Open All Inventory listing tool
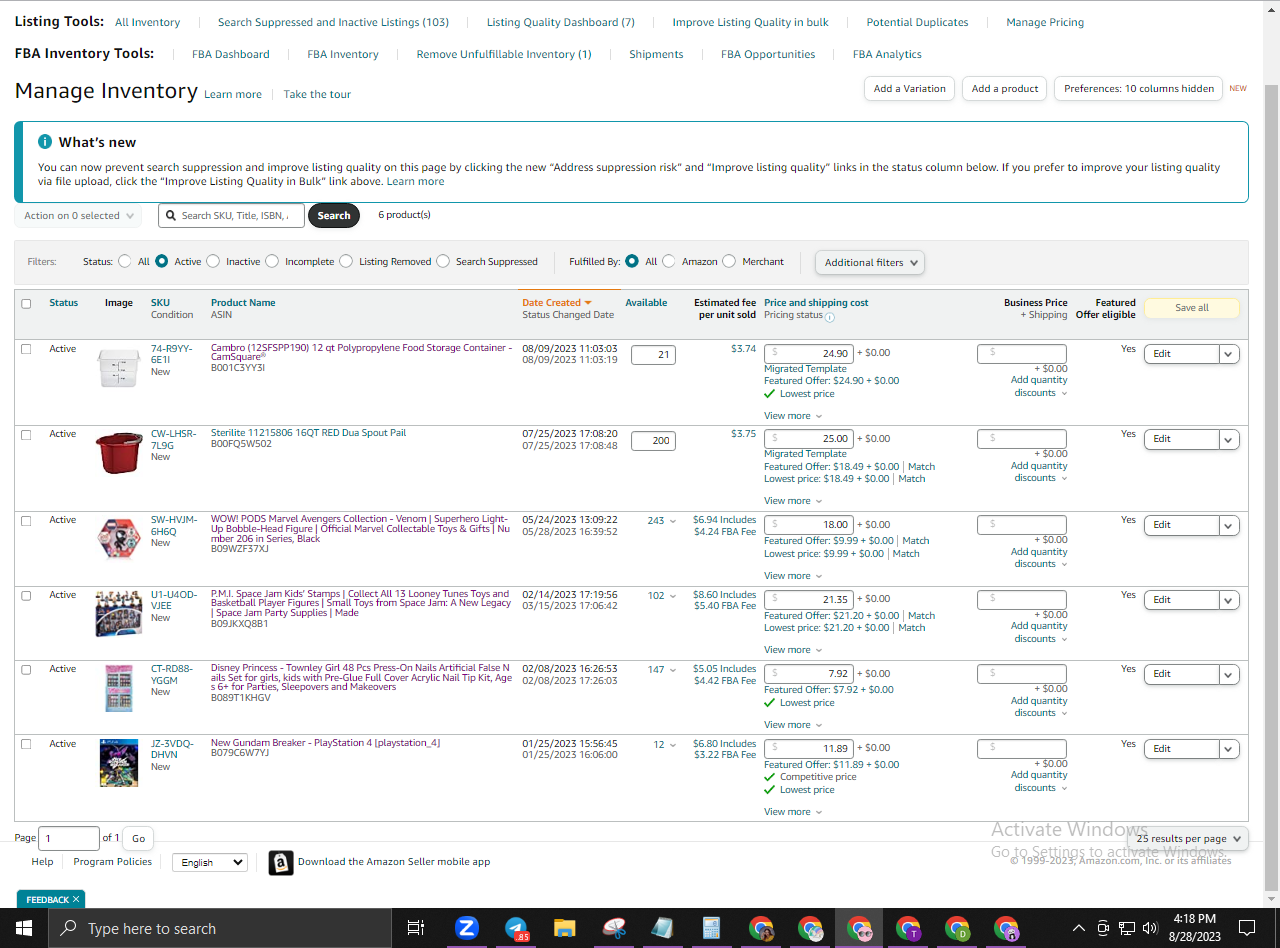This screenshot has width=1280, height=948. coord(148,22)
